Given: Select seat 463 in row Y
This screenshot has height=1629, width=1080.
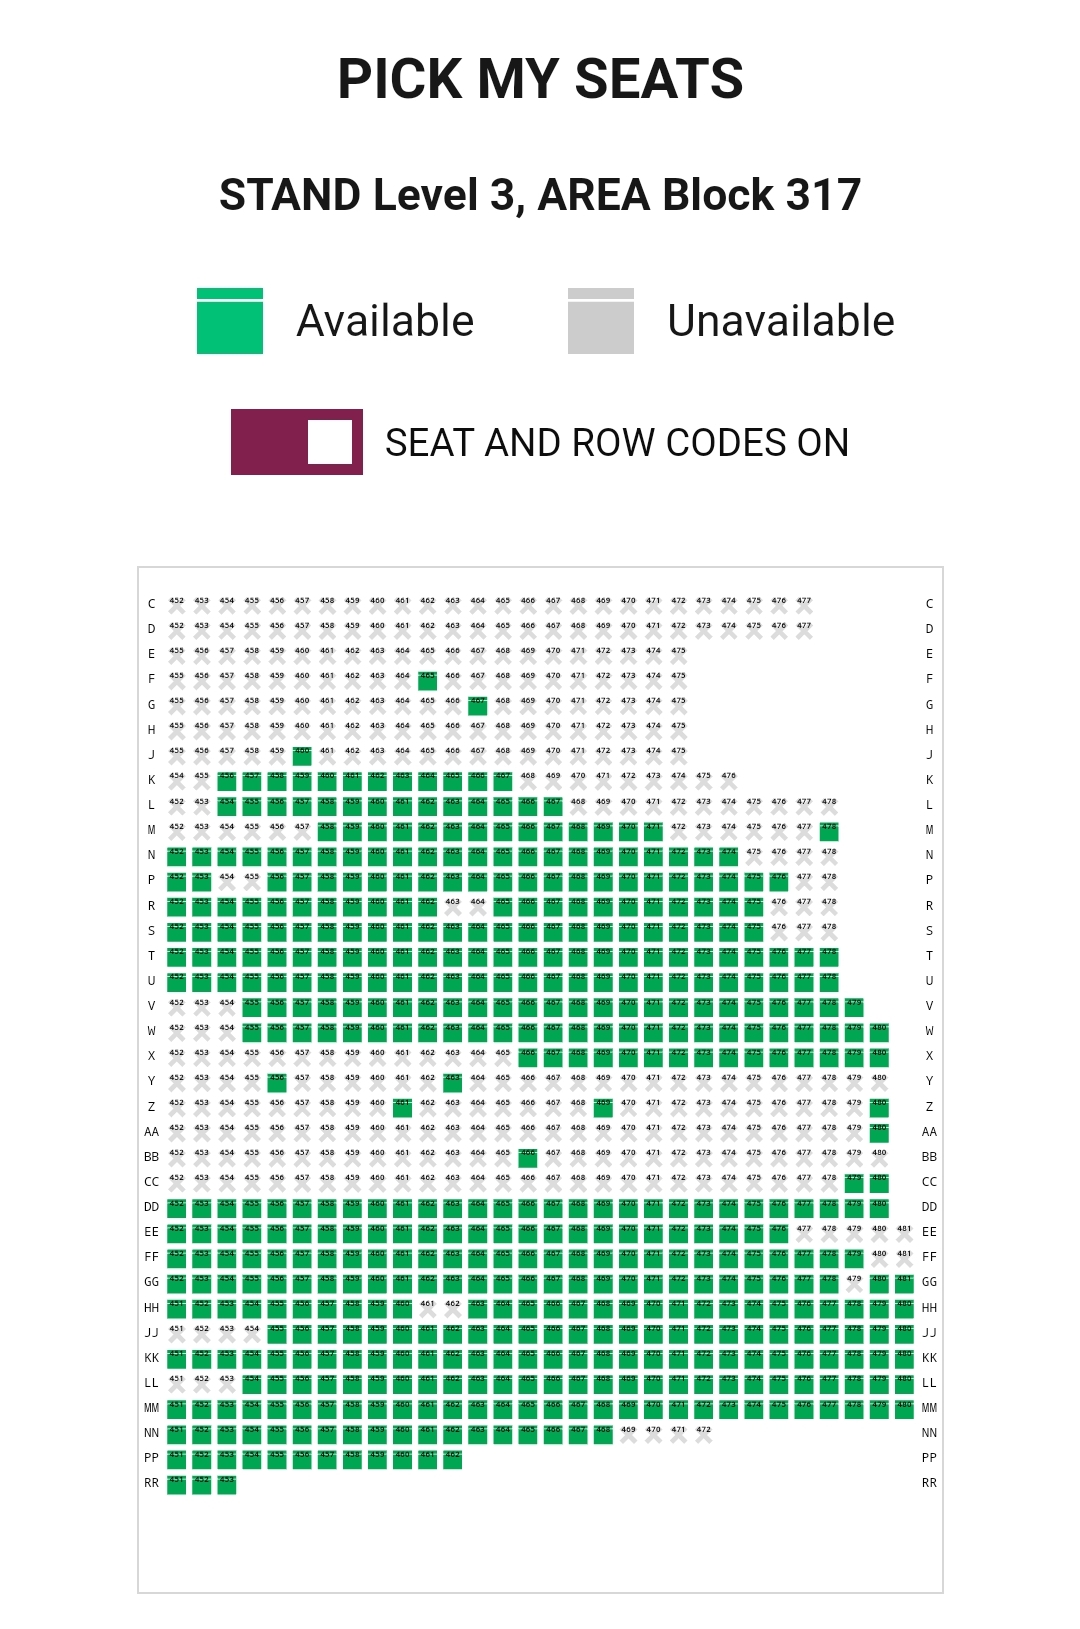Looking at the screenshot, I should pos(453,1083).
